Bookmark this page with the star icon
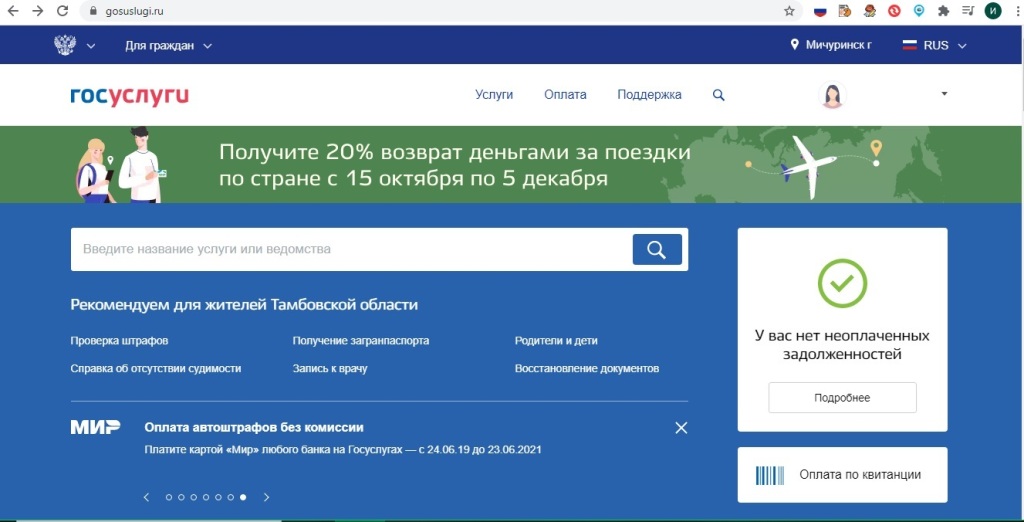Image resolution: width=1024 pixels, height=522 pixels. pyautogui.click(x=789, y=11)
